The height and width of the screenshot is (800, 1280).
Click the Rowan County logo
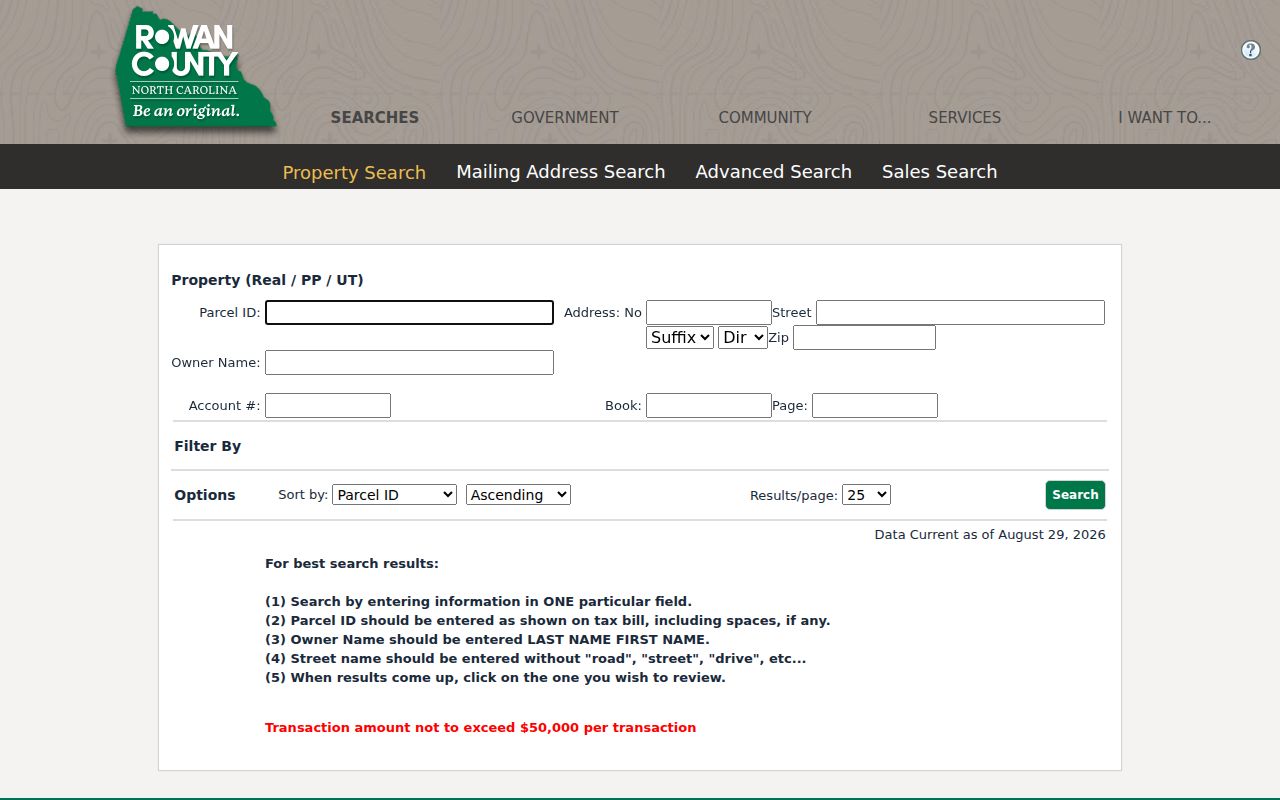(x=195, y=70)
